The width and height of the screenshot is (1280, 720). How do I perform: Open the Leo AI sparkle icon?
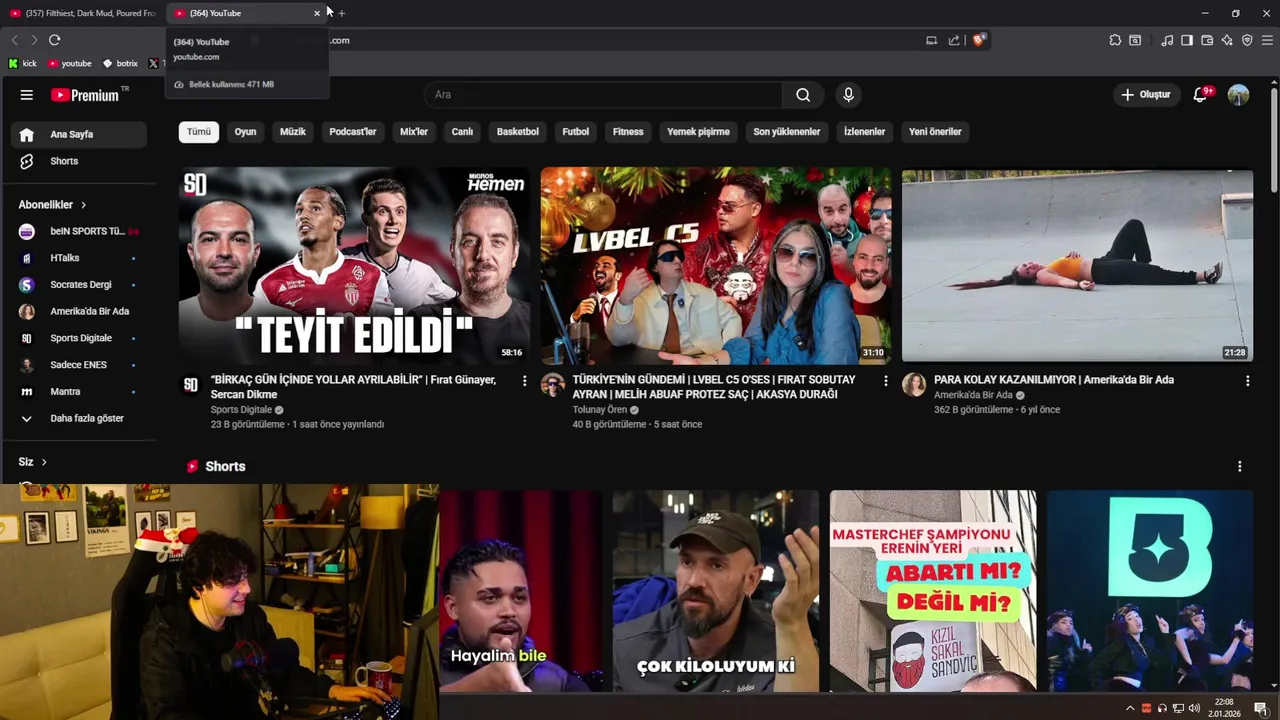[1227, 40]
